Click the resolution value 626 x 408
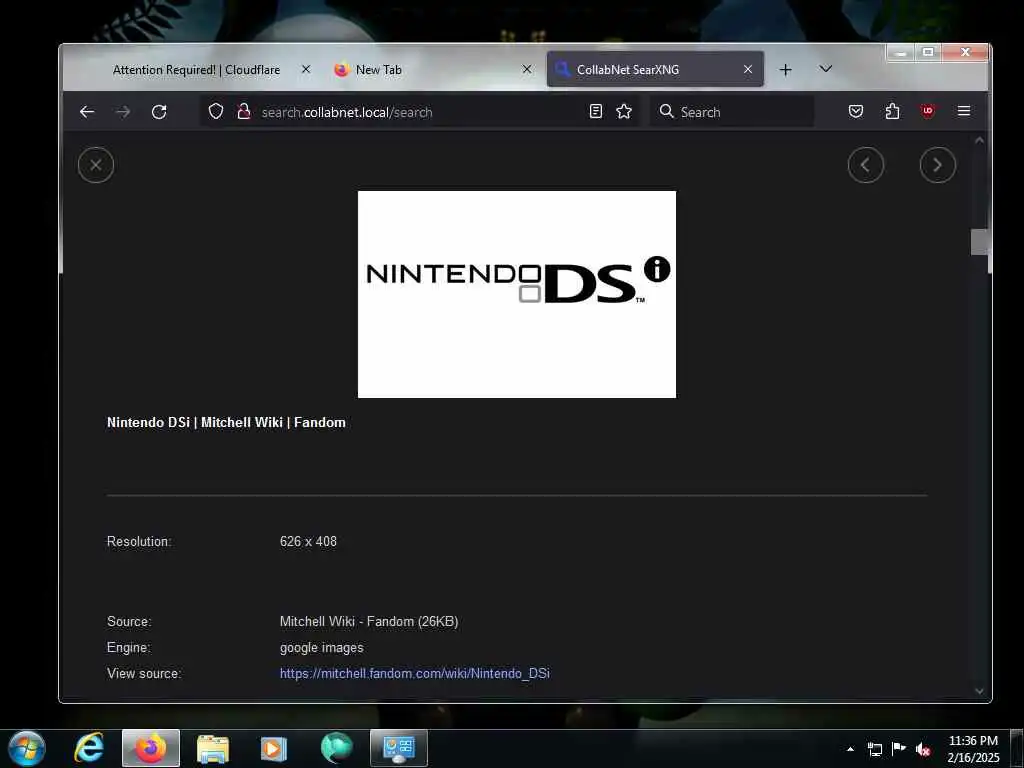 [x=308, y=541]
